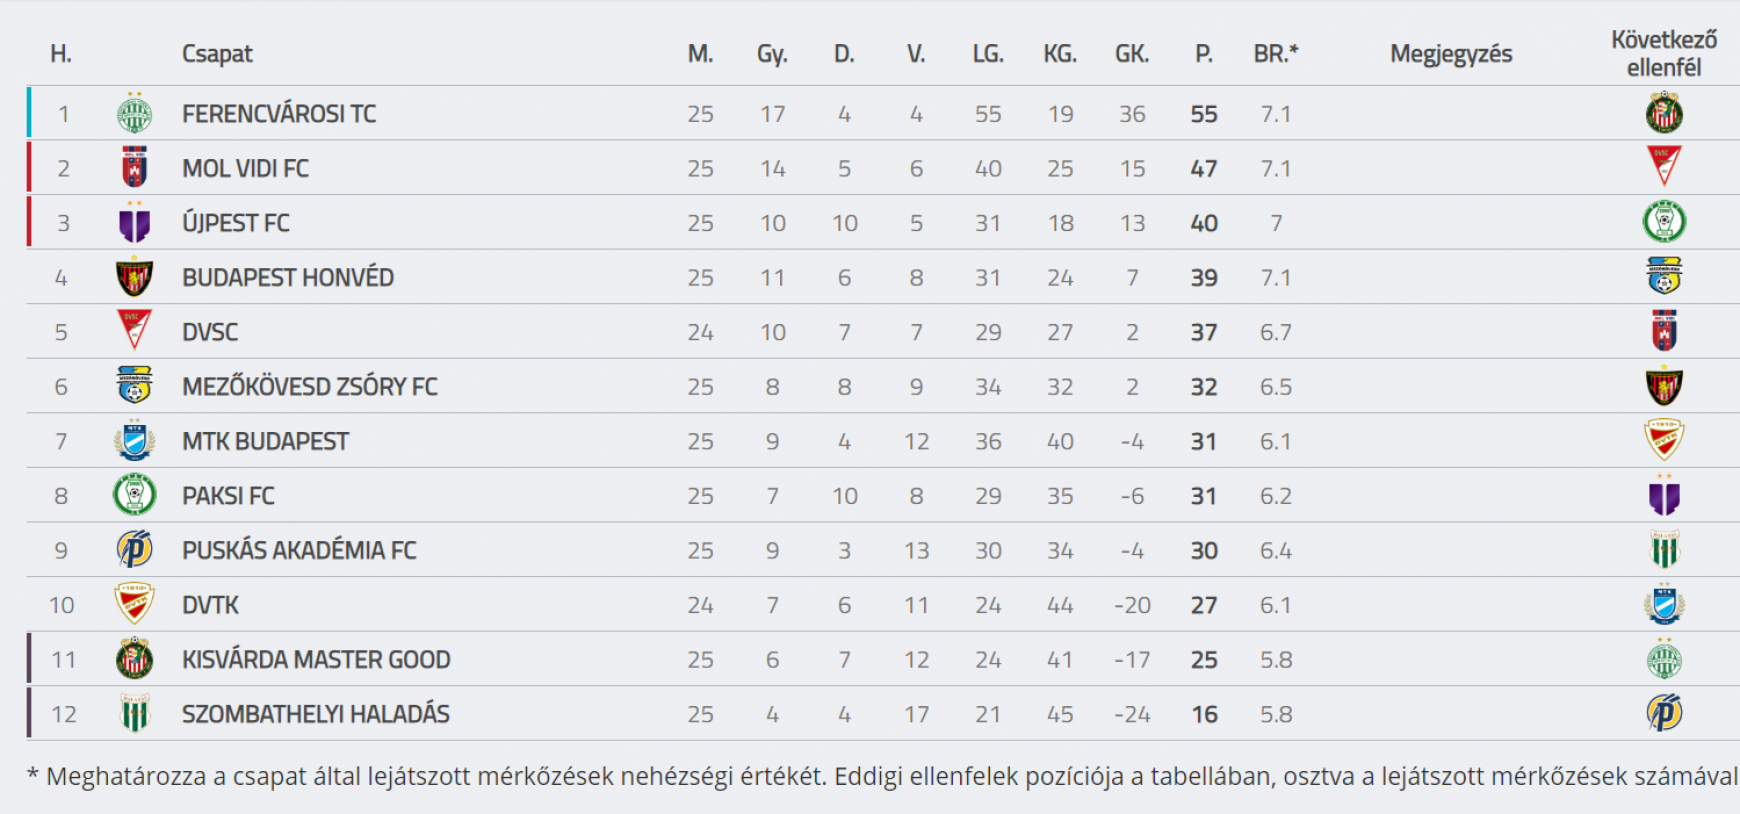Click the Paksi FC round green crest
The height and width of the screenshot is (814, 1740).
[x=135, y=495]
